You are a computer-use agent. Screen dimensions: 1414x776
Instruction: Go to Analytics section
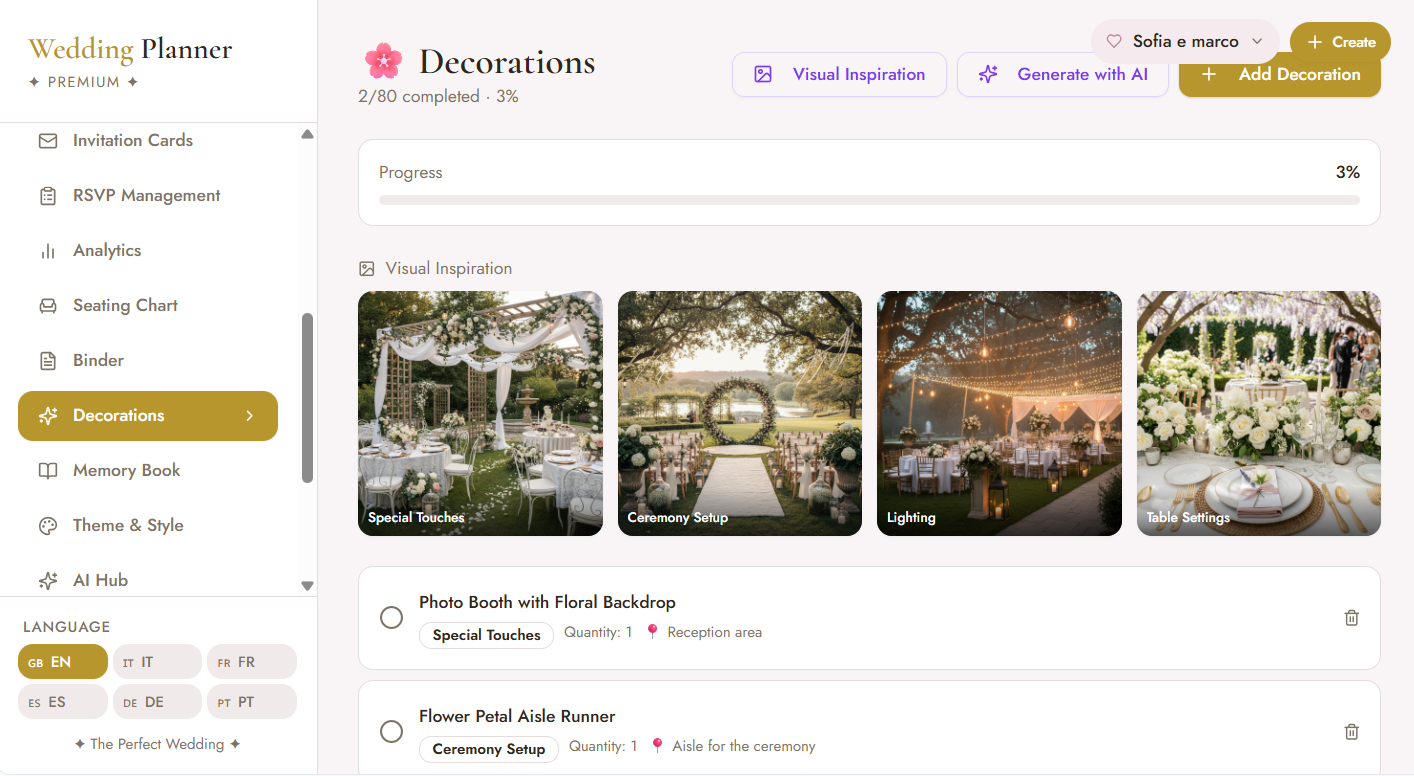coord(148,251)
